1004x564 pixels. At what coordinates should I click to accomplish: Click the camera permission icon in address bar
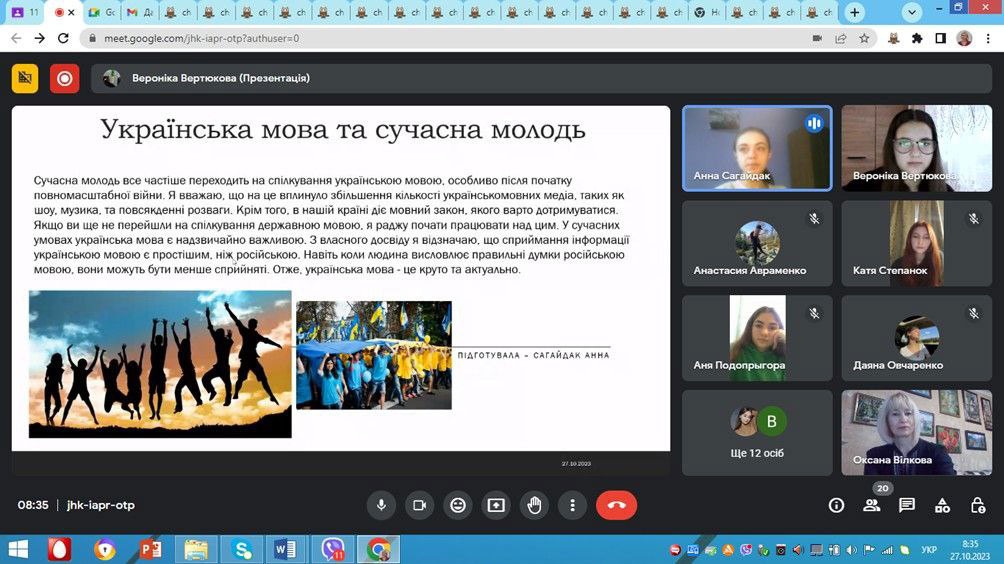(817, 38)
